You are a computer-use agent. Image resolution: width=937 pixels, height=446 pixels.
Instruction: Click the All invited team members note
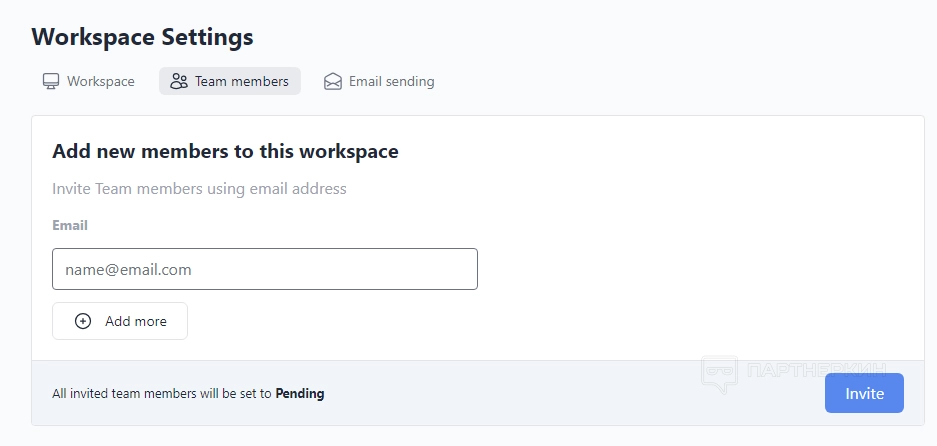coord(160,393)
